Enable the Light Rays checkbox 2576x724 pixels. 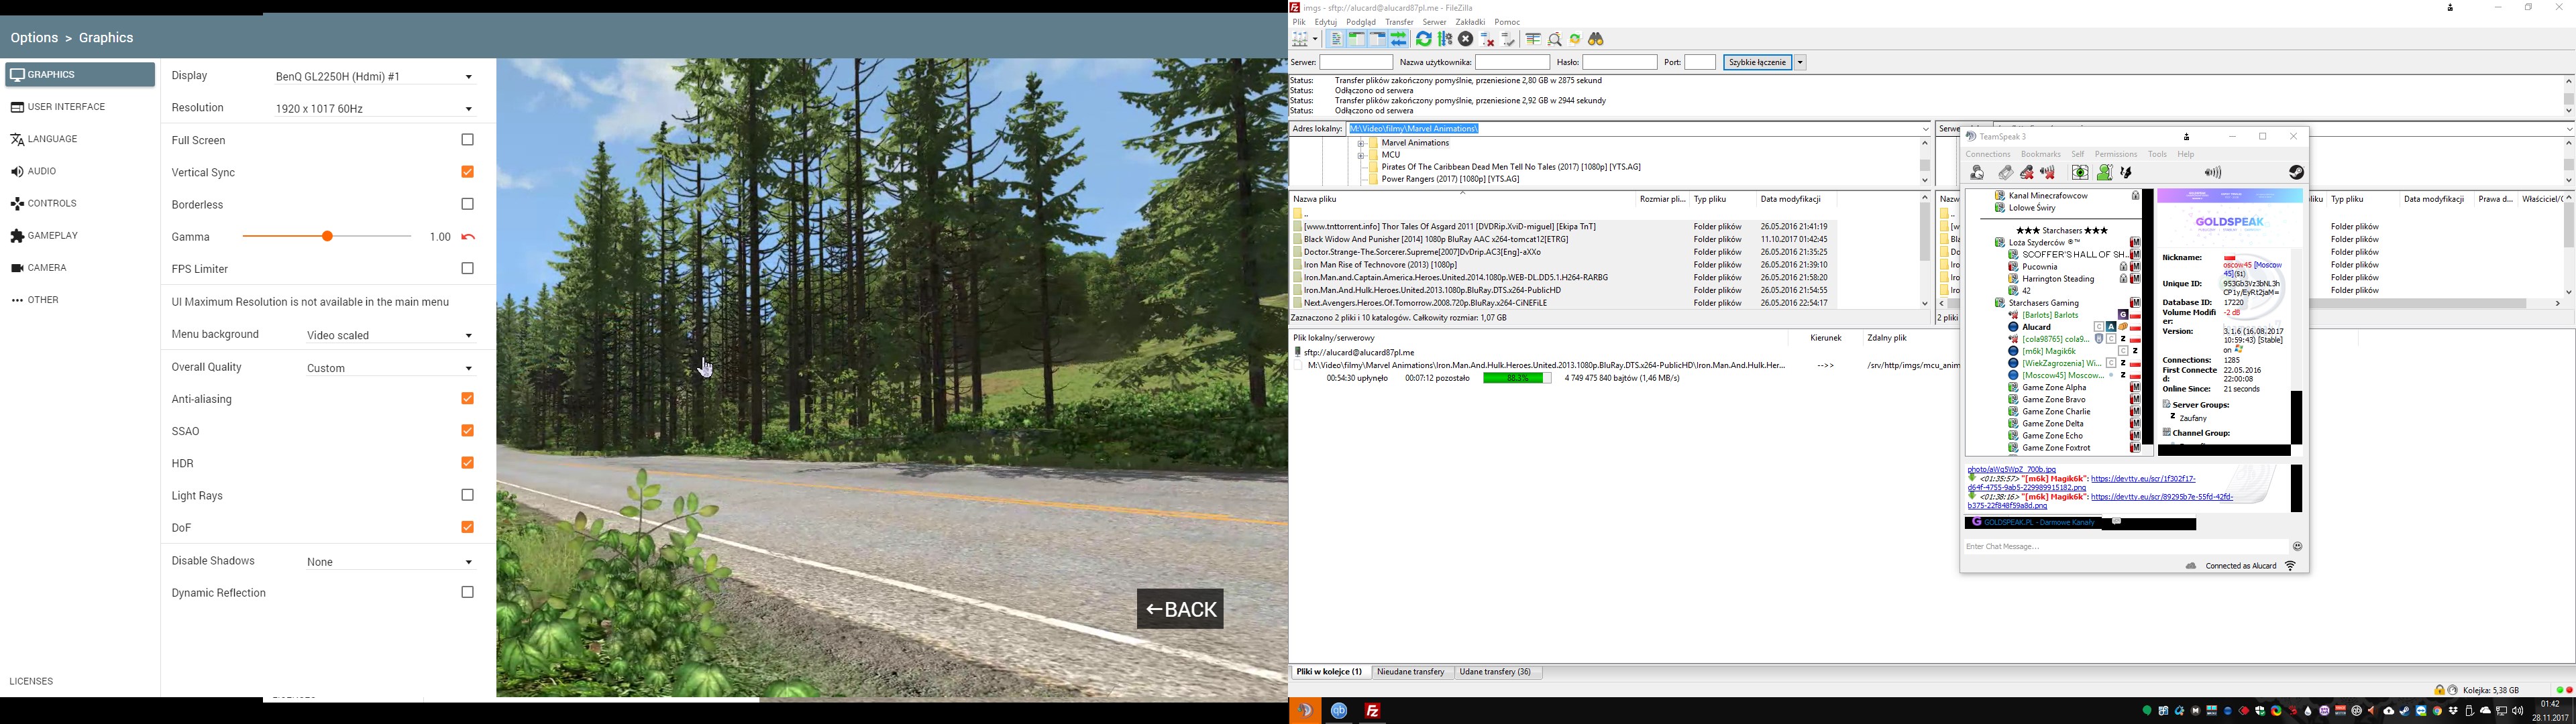(467, 495)
